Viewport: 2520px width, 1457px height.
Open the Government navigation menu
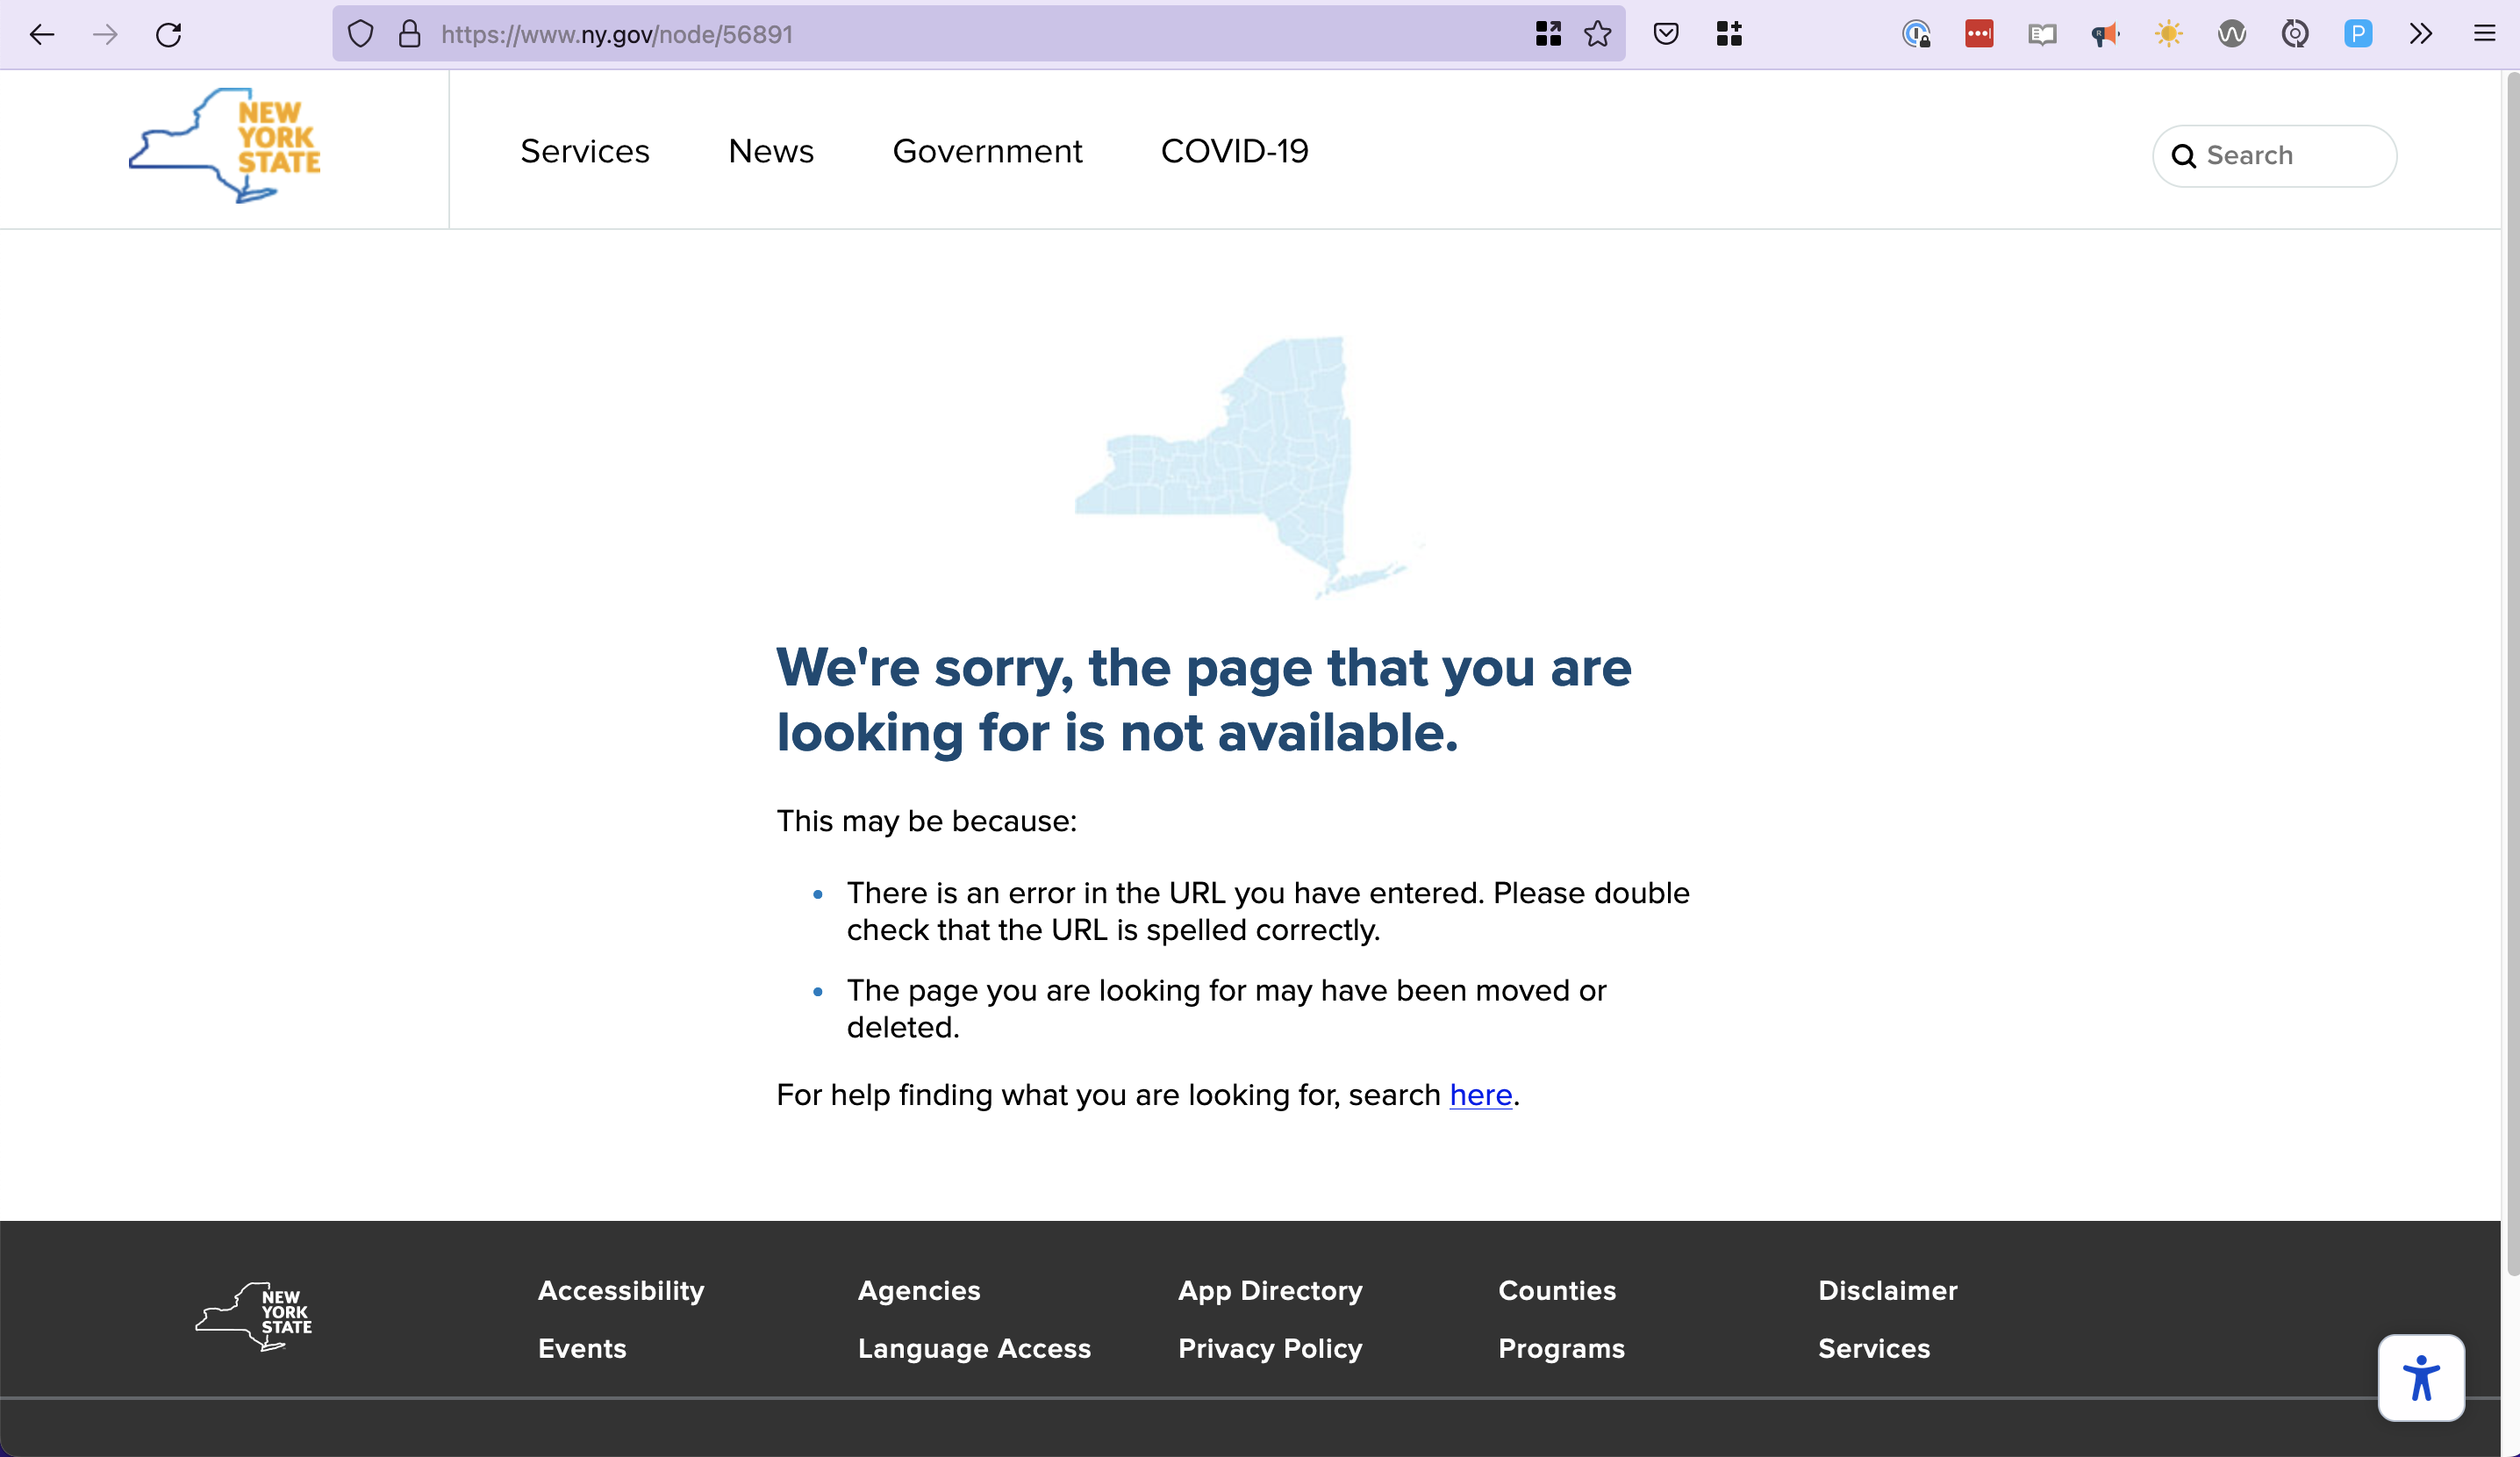click(x=986, y=151)
